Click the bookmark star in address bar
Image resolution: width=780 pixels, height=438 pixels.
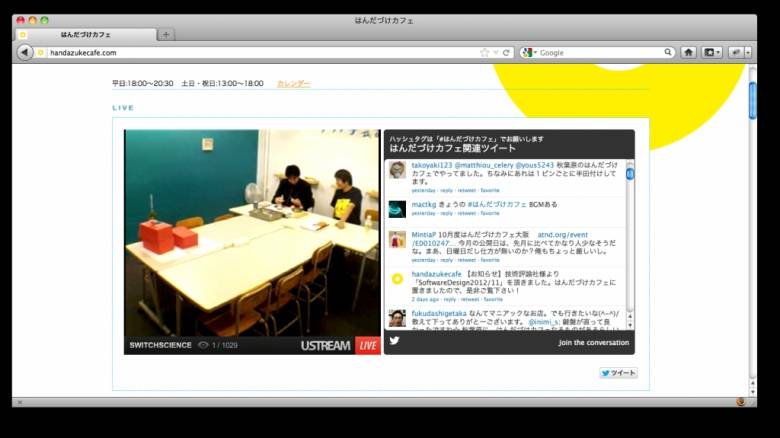(485, 52)
